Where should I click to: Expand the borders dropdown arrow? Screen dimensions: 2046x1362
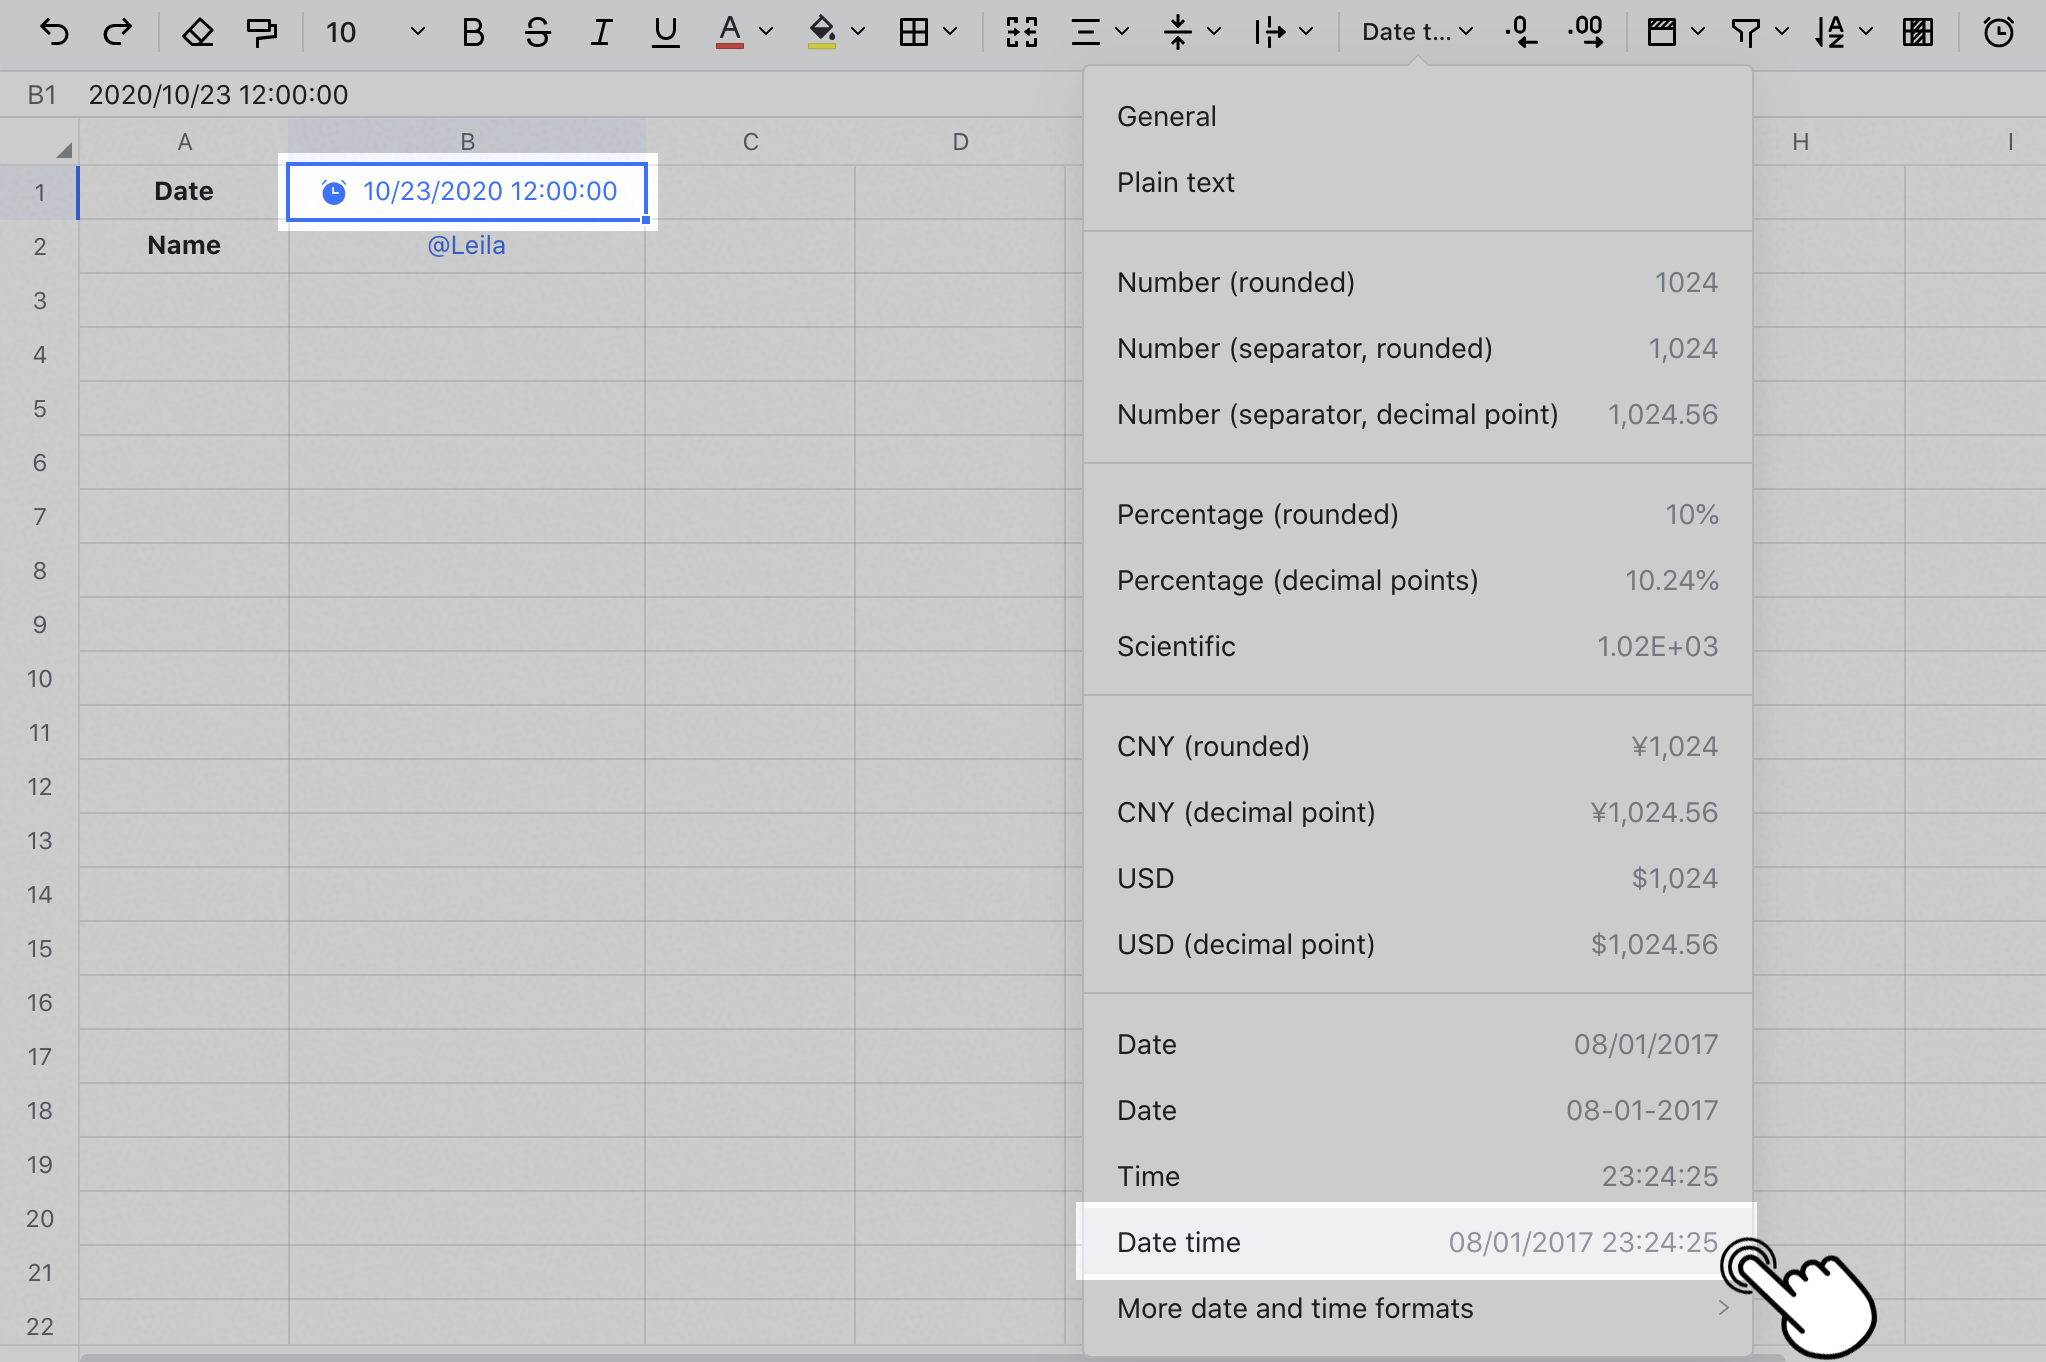950,32
